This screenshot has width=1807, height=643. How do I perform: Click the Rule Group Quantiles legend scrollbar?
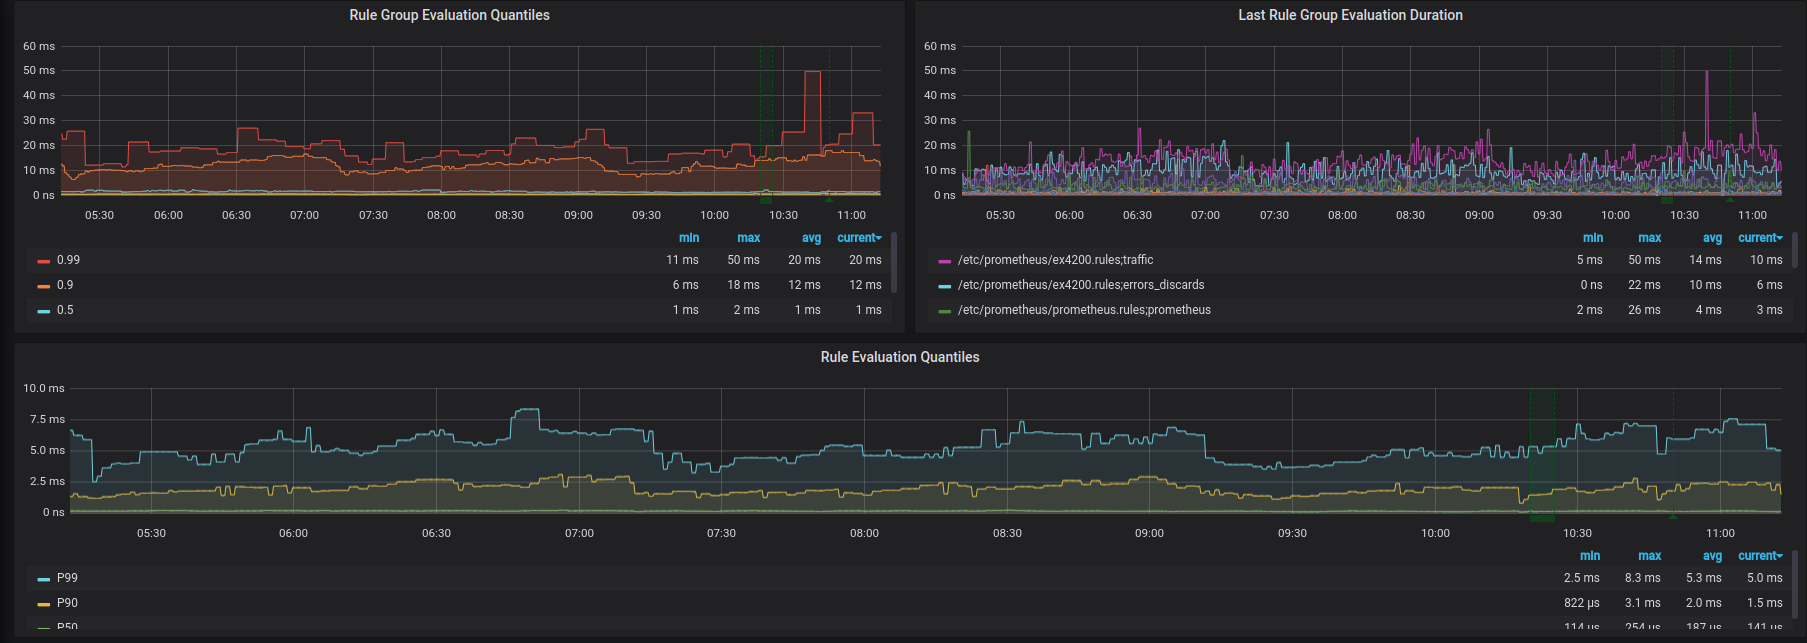coord(894,262)
